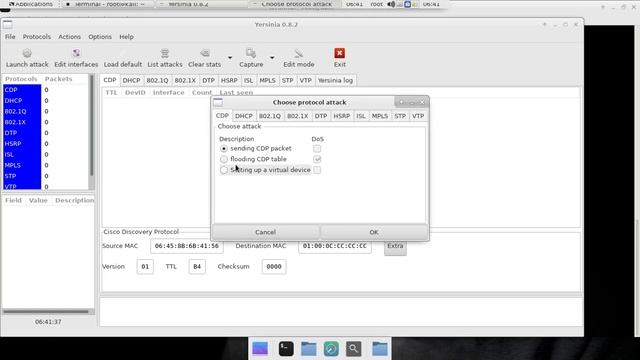Expand the Clear stats dropdown arrow
Viewport: 640px width, 360px height.
tap(230, 58)
